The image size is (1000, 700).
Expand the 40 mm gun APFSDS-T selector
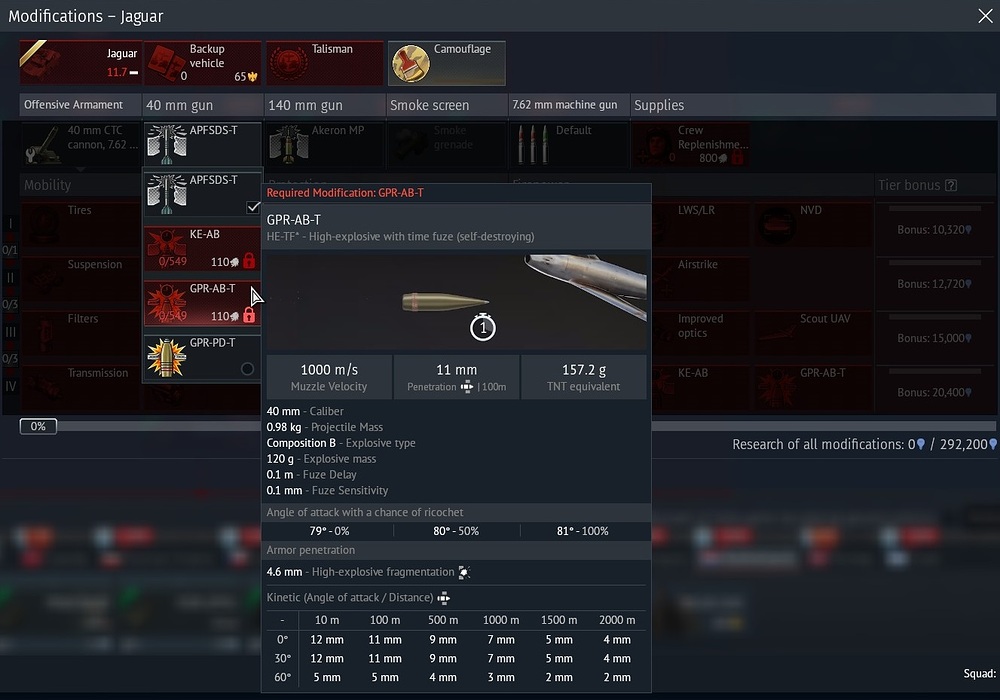(203, 144)
